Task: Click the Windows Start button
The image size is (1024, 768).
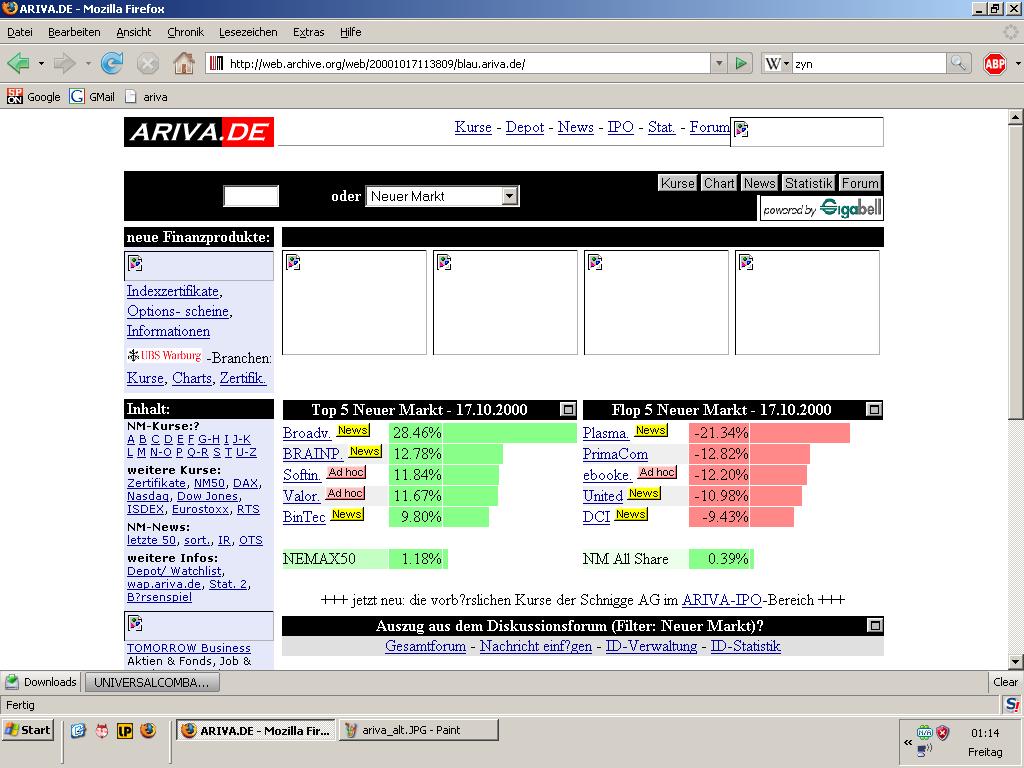Action: click(27, 730)
